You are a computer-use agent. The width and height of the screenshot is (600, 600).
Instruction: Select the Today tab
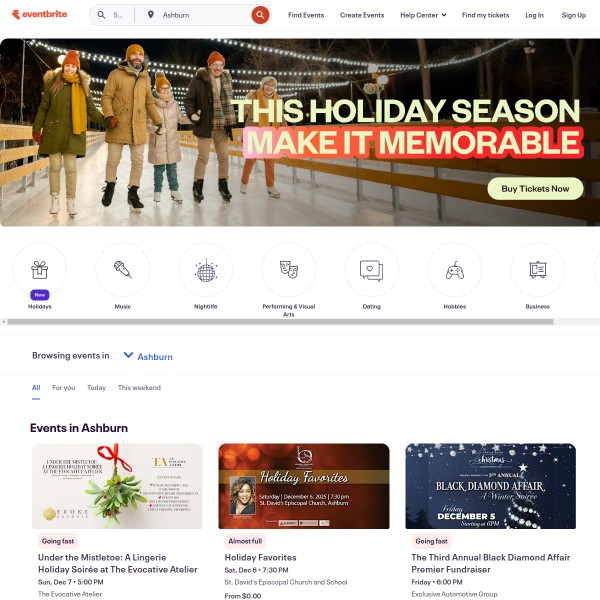point(96,388)
